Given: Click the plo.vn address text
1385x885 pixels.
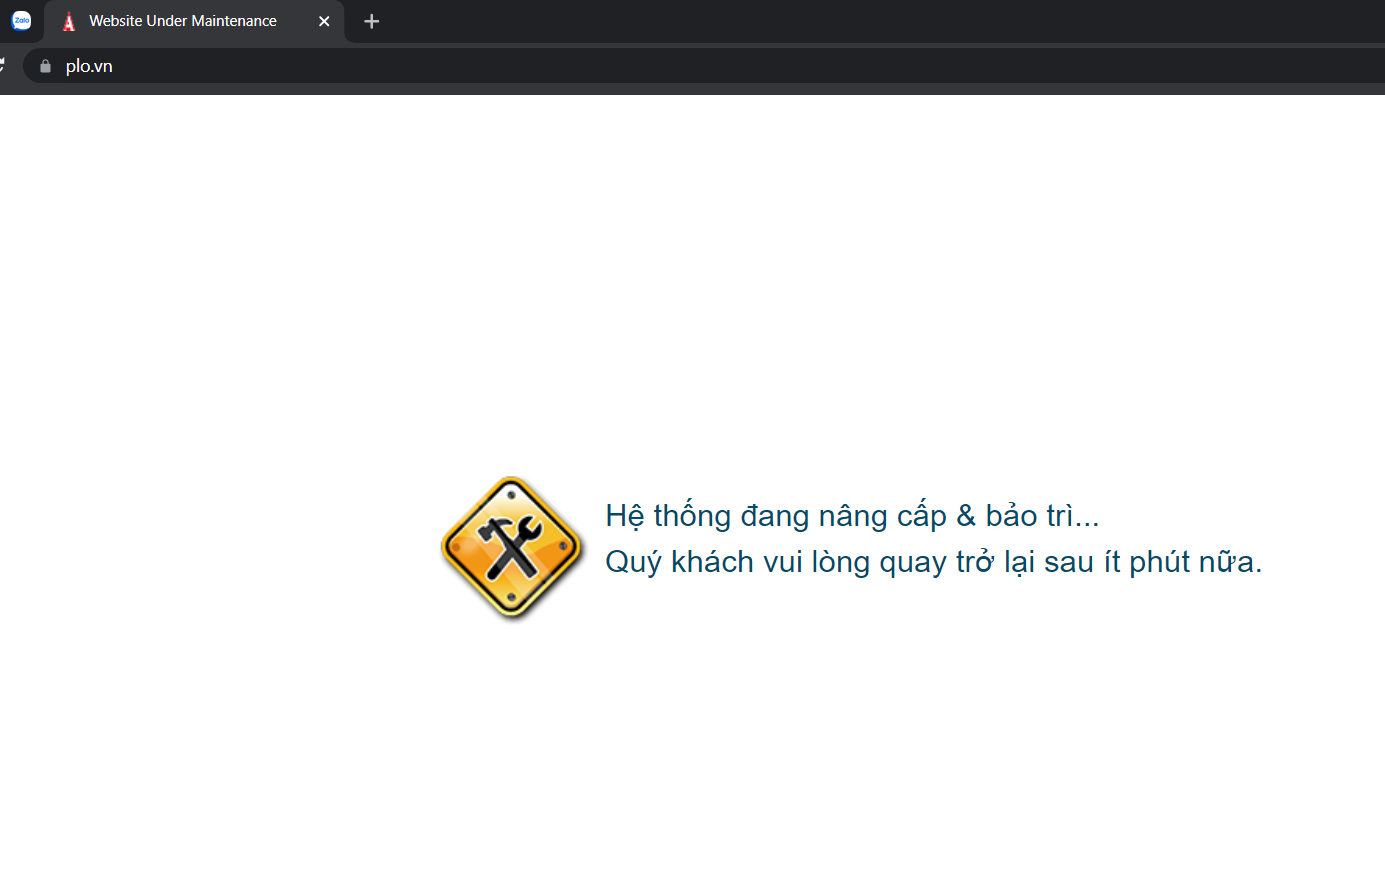Looking at the screenshot, I should tap(89, 65).
